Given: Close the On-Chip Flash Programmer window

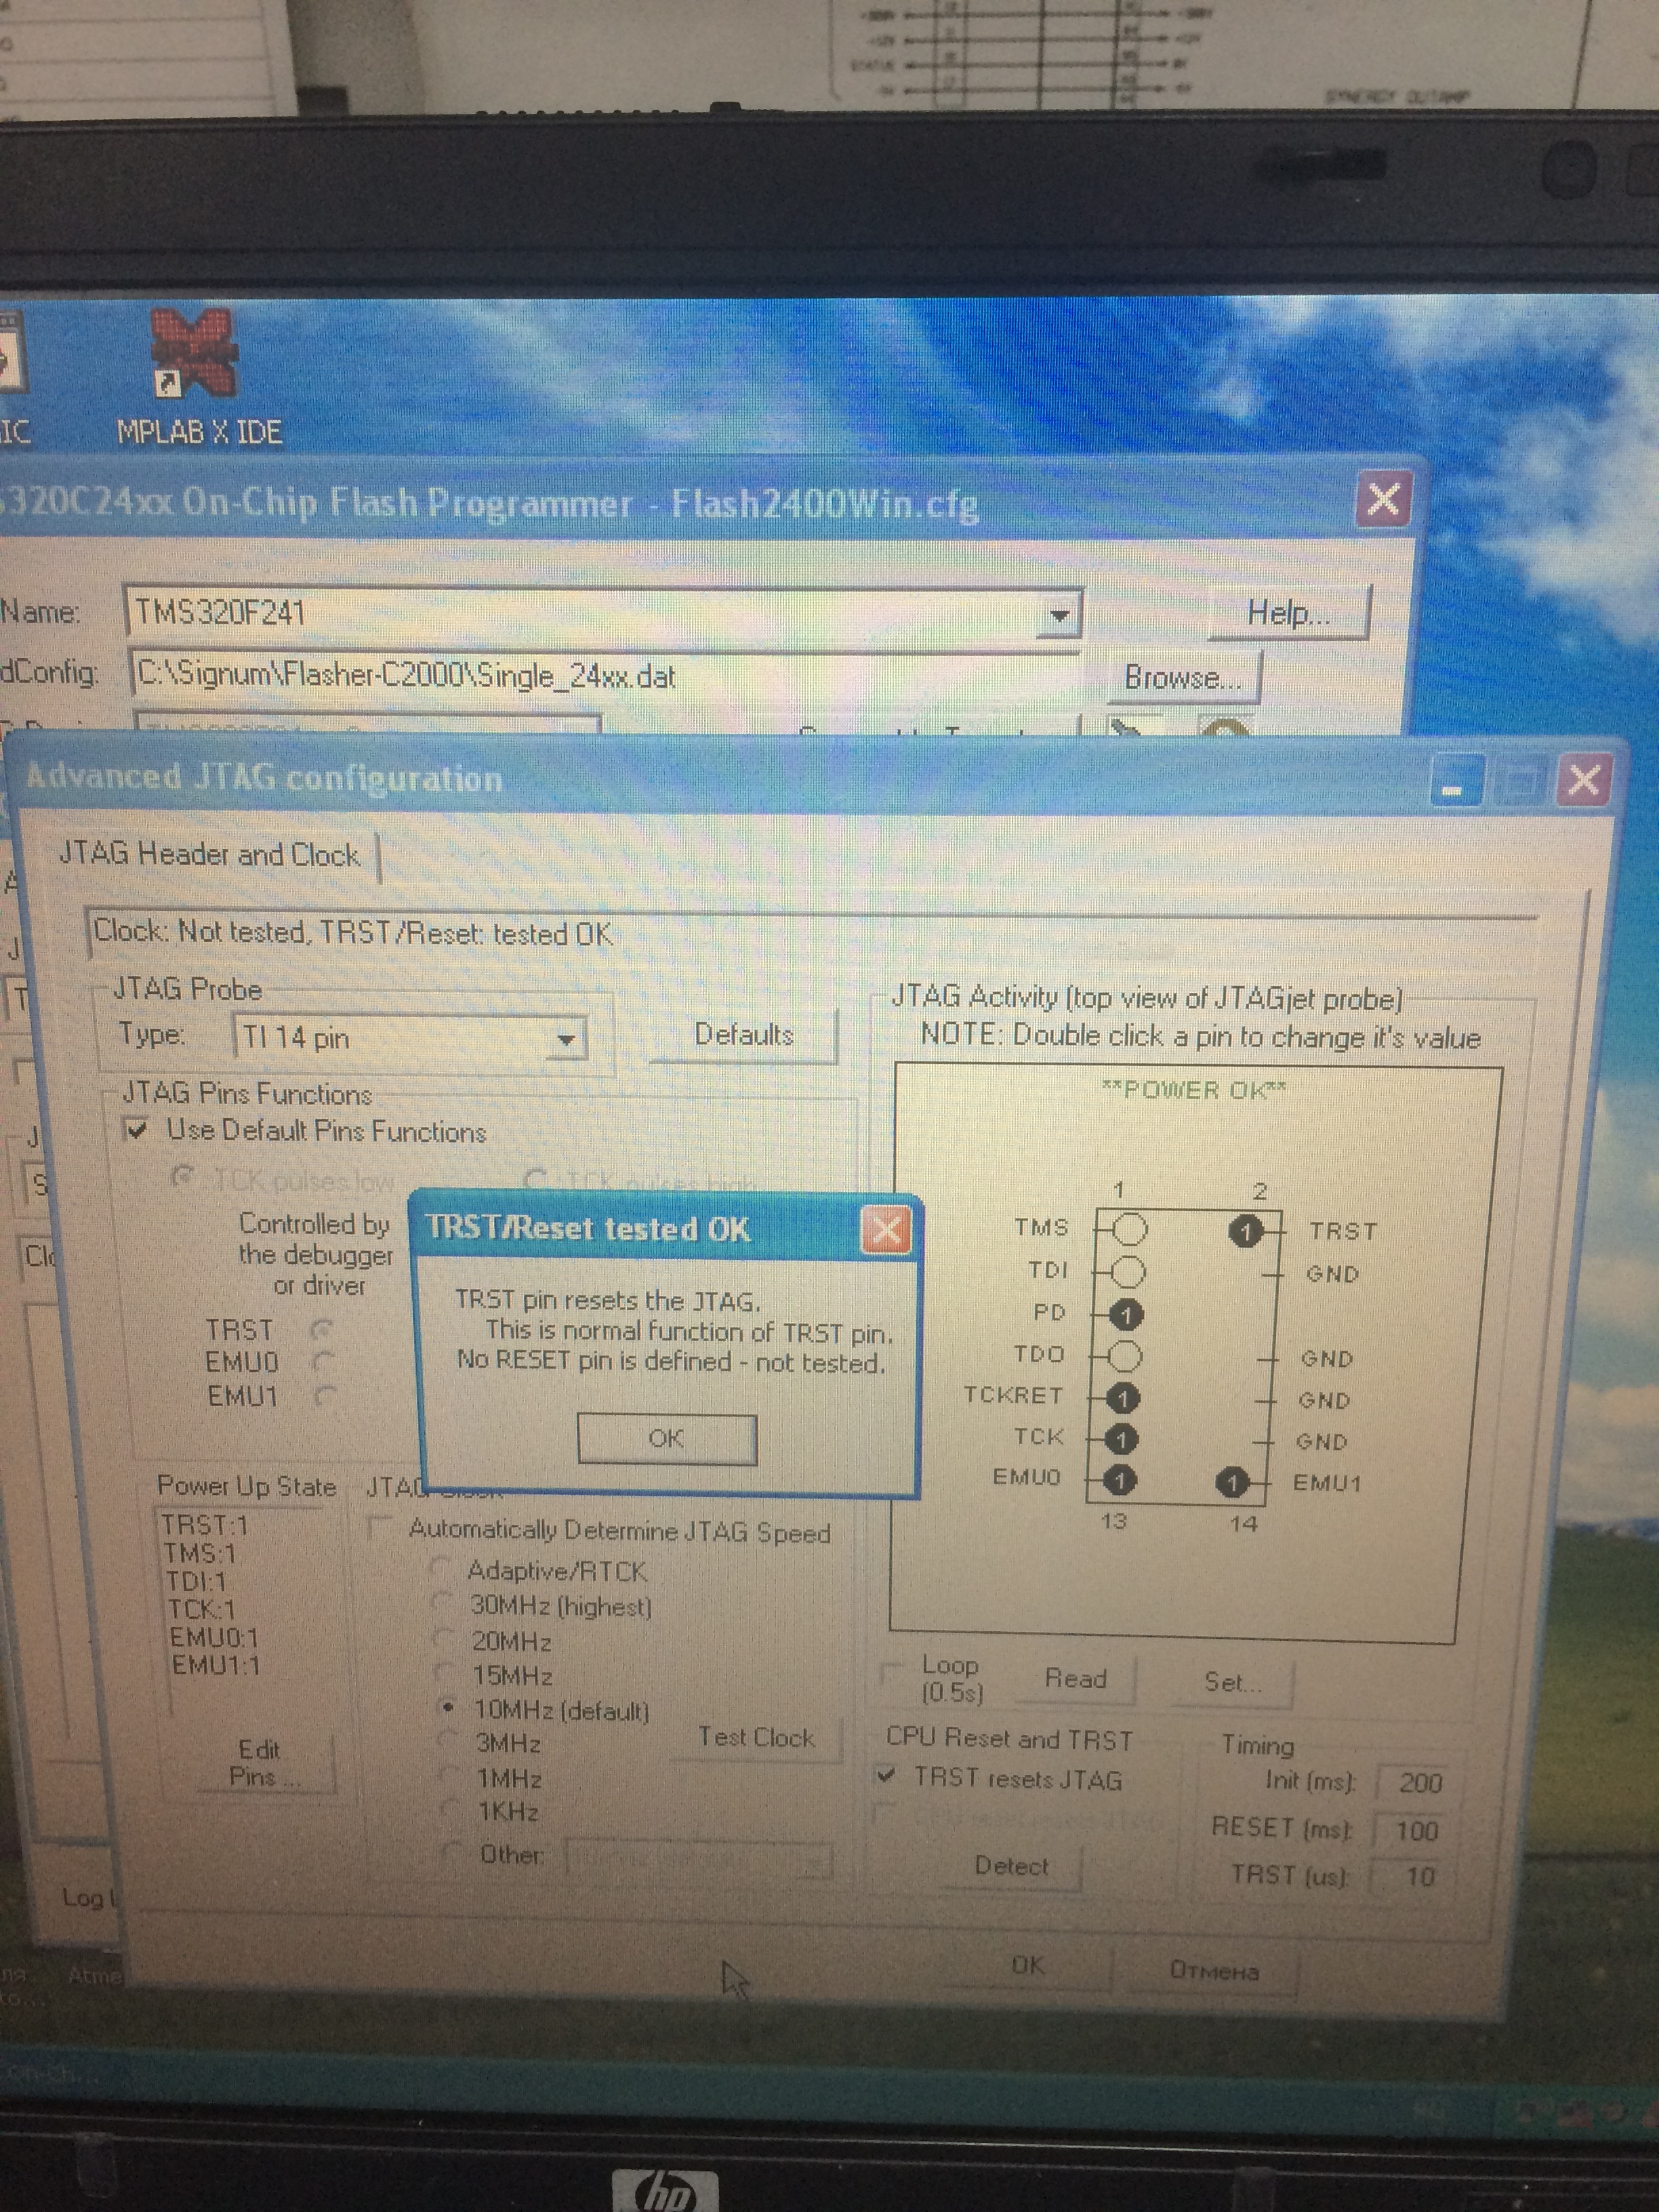Looking at the screenshot, I should [1383, 499].
